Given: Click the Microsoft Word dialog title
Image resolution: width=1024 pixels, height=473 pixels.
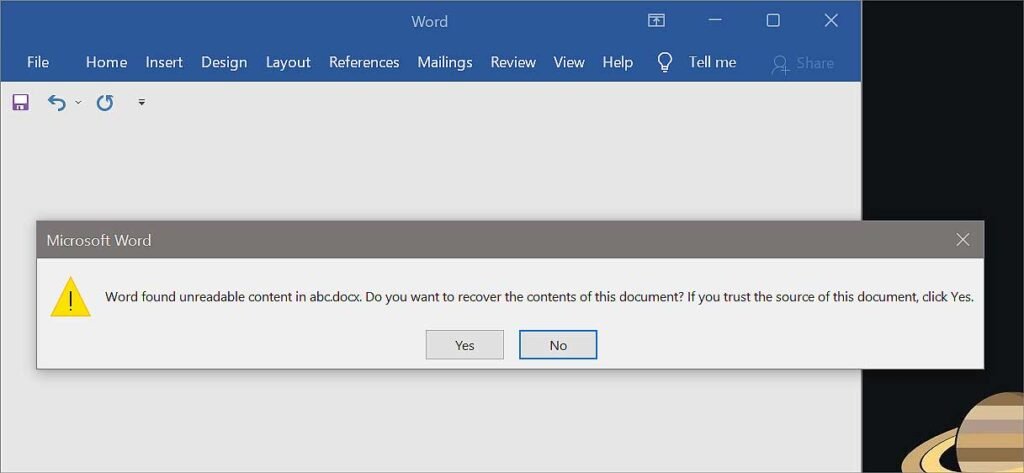Looking at the screenshot, I should (99, 240).
